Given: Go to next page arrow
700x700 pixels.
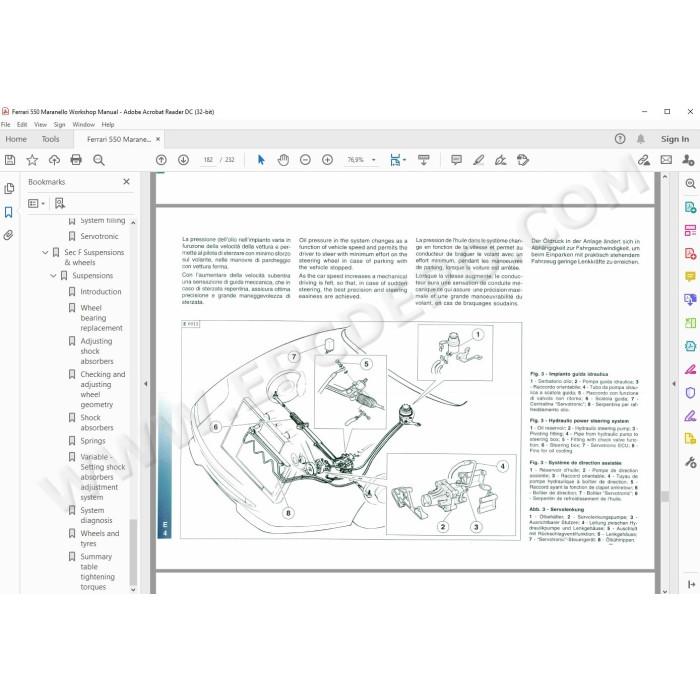Looking at the screenshot, I should (x=183, y=160).
